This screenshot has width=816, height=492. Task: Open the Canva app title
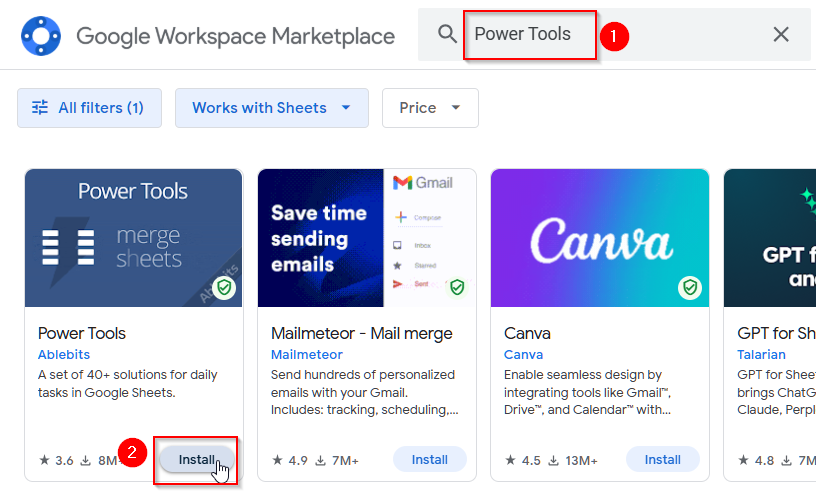(x=527, y=333)
